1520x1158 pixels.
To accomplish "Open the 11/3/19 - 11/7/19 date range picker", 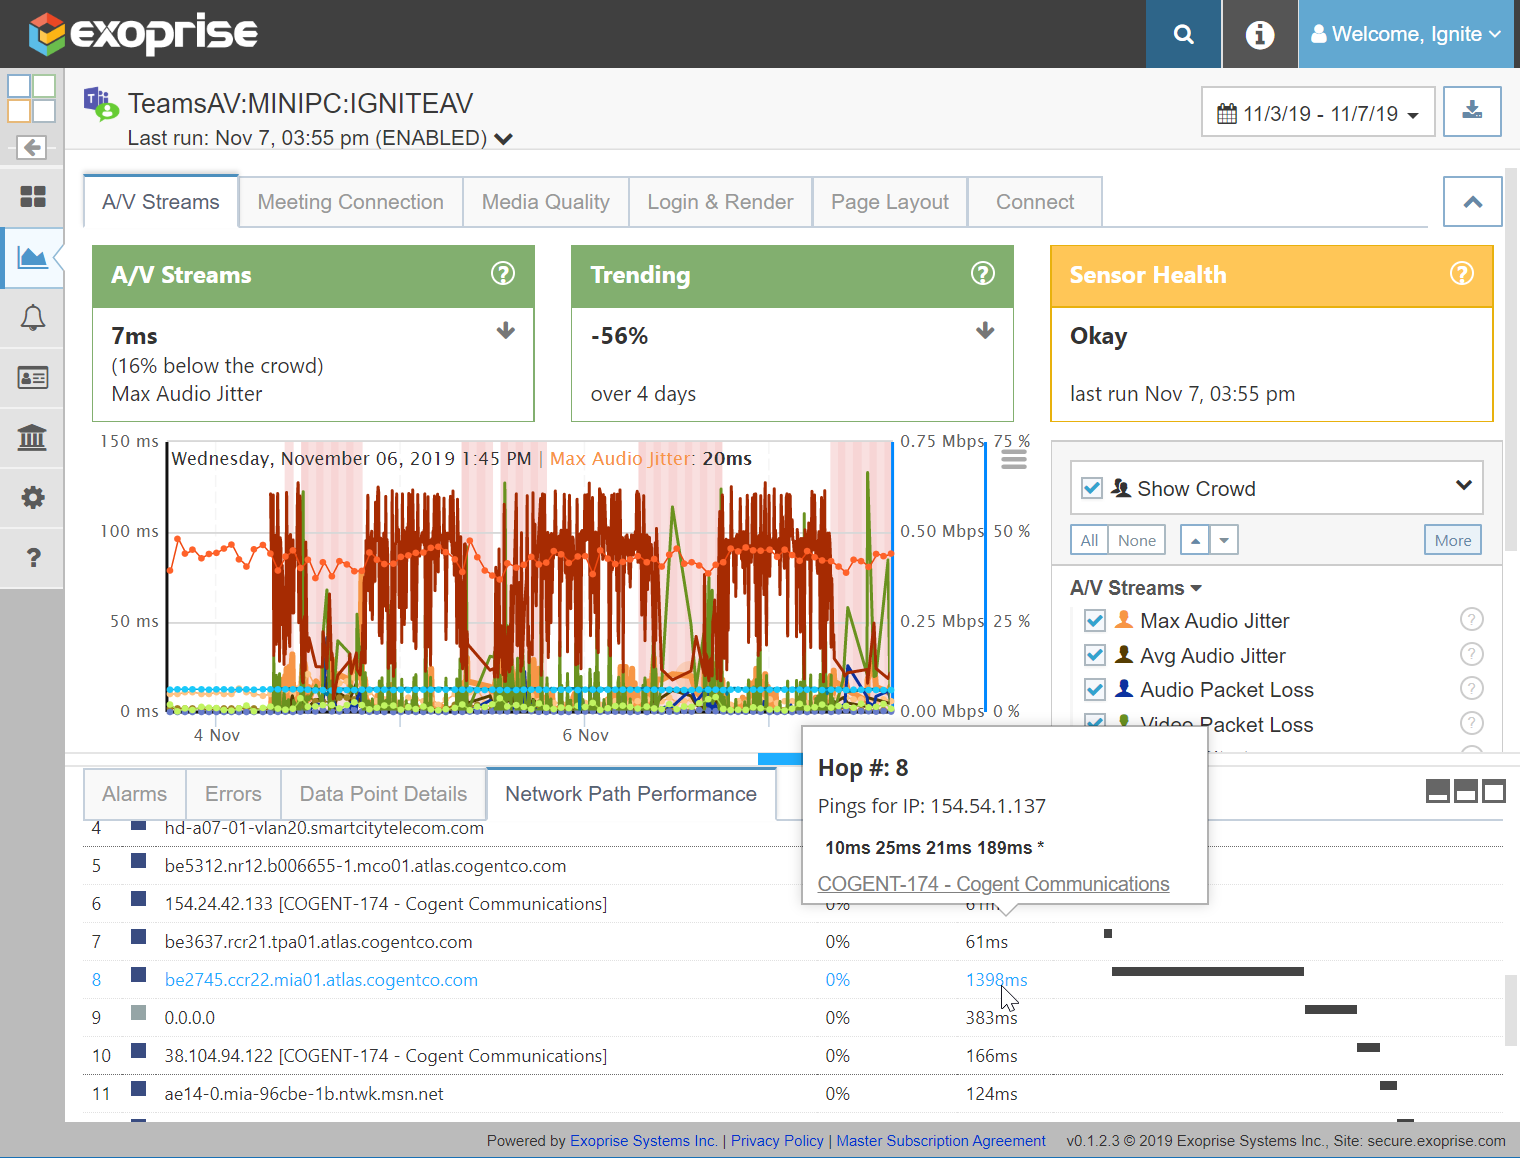I will [1318, 112].
